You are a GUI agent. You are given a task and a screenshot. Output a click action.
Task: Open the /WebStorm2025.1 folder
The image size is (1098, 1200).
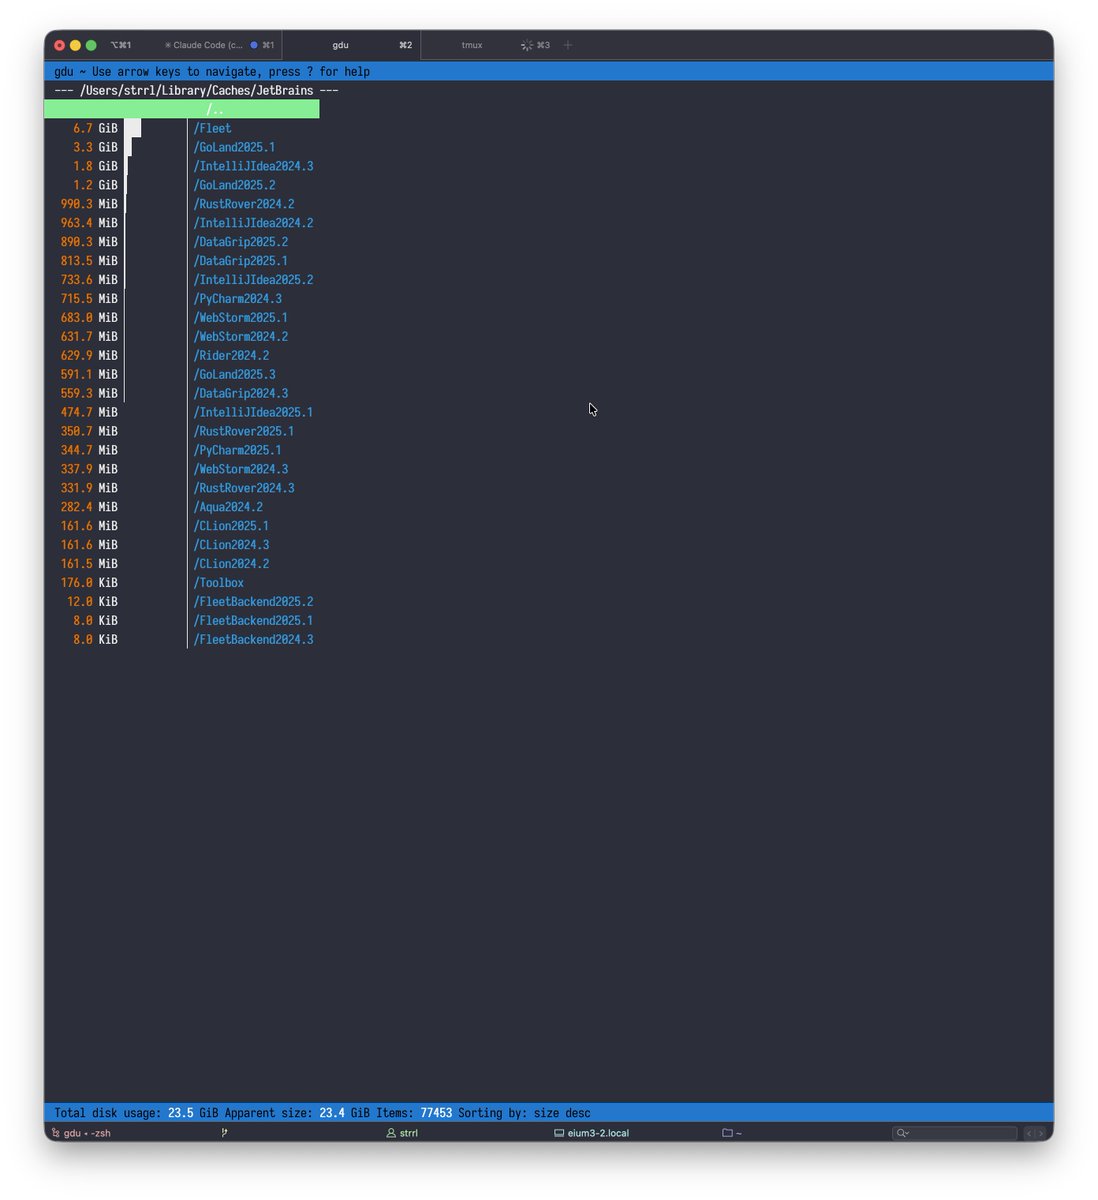click(241, 318)
